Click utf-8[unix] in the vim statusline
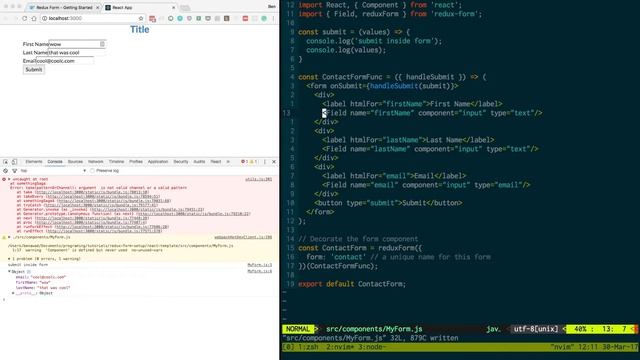This screenshot has width=640, height=360. click(x=536, y=329)
